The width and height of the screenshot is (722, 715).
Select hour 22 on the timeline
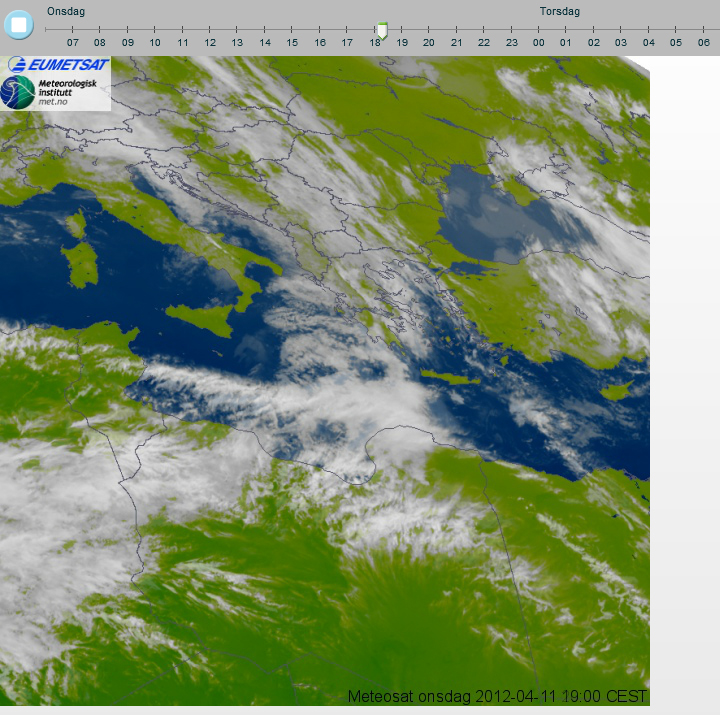pos(484,42)
